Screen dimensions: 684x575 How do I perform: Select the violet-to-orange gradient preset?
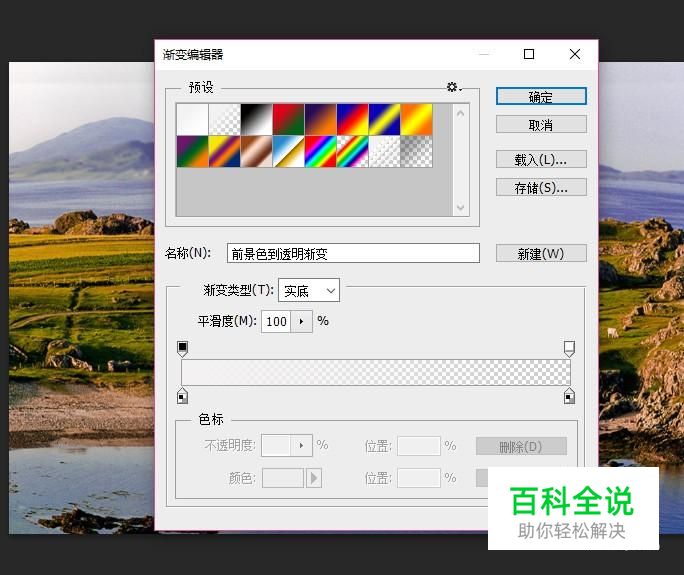coord(321,119)
